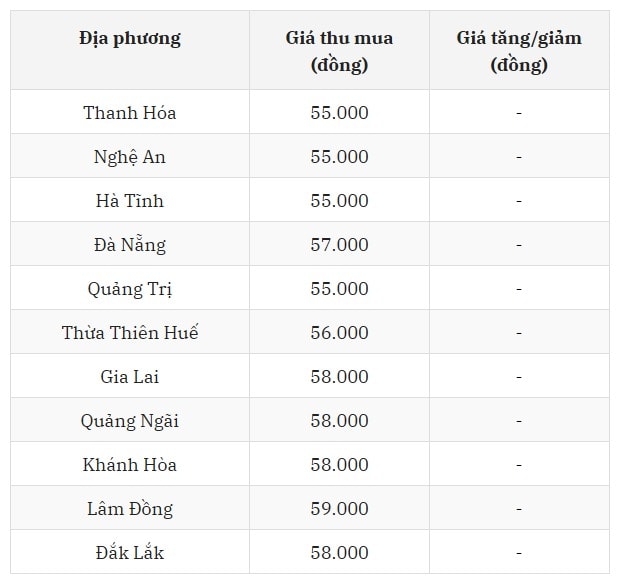Click the 57.000 price for Đà Nẵng
The width and height of the screenshot is (624, 584).
pos(339,245)
